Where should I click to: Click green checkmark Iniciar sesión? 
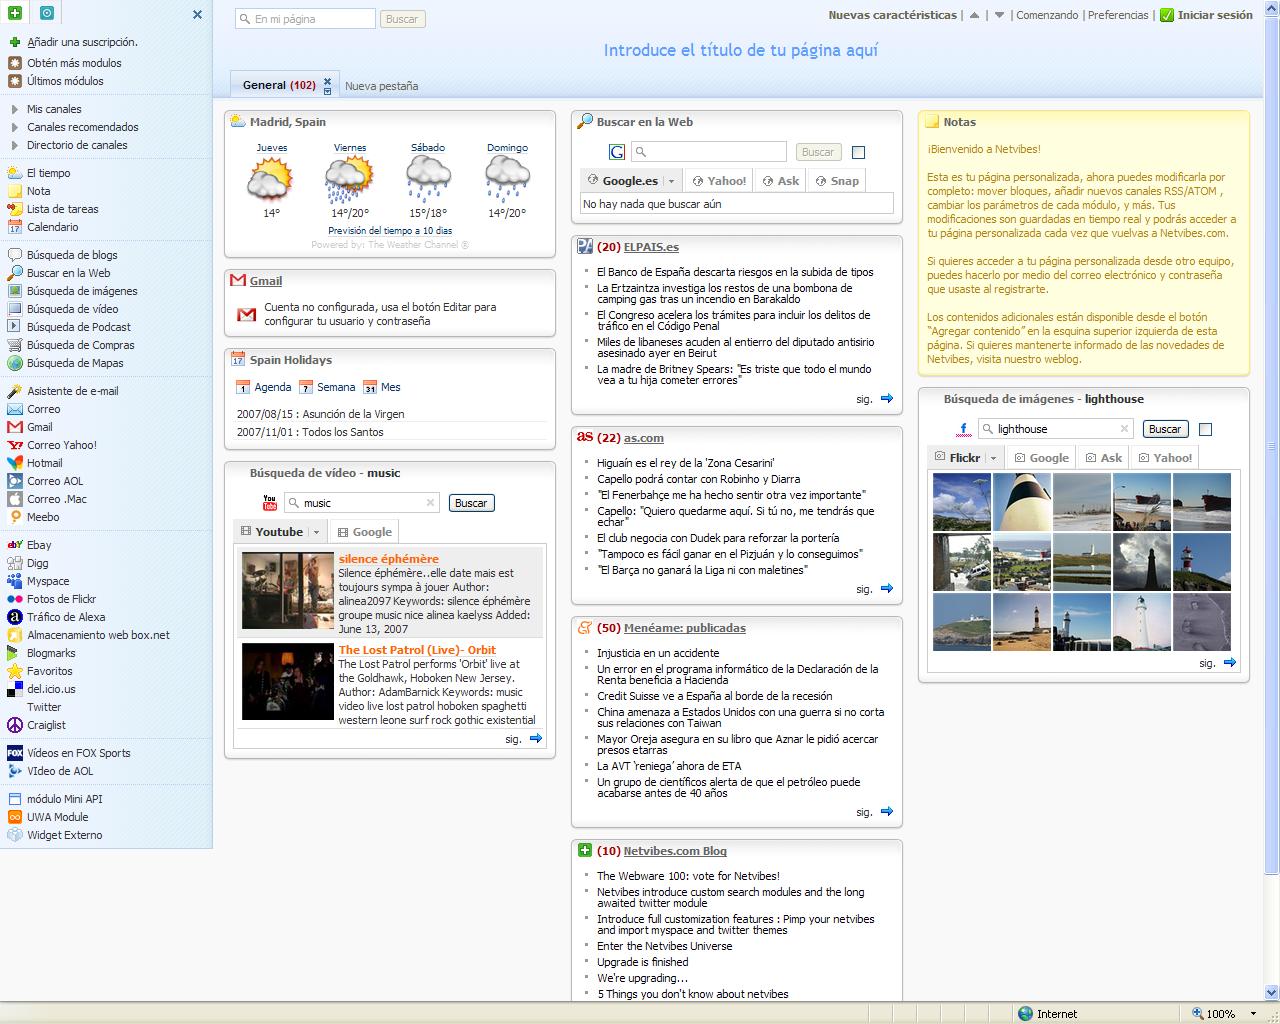pos(1167,15)
